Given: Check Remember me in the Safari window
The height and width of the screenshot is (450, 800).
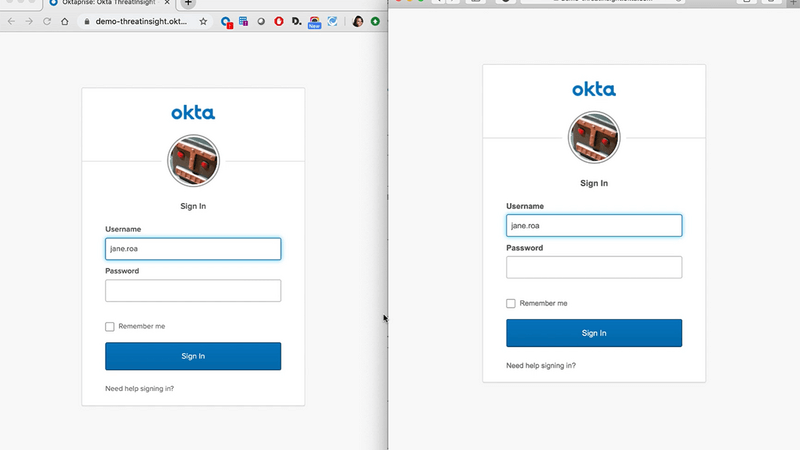Looking at the screenshot, I should (511, 303).
